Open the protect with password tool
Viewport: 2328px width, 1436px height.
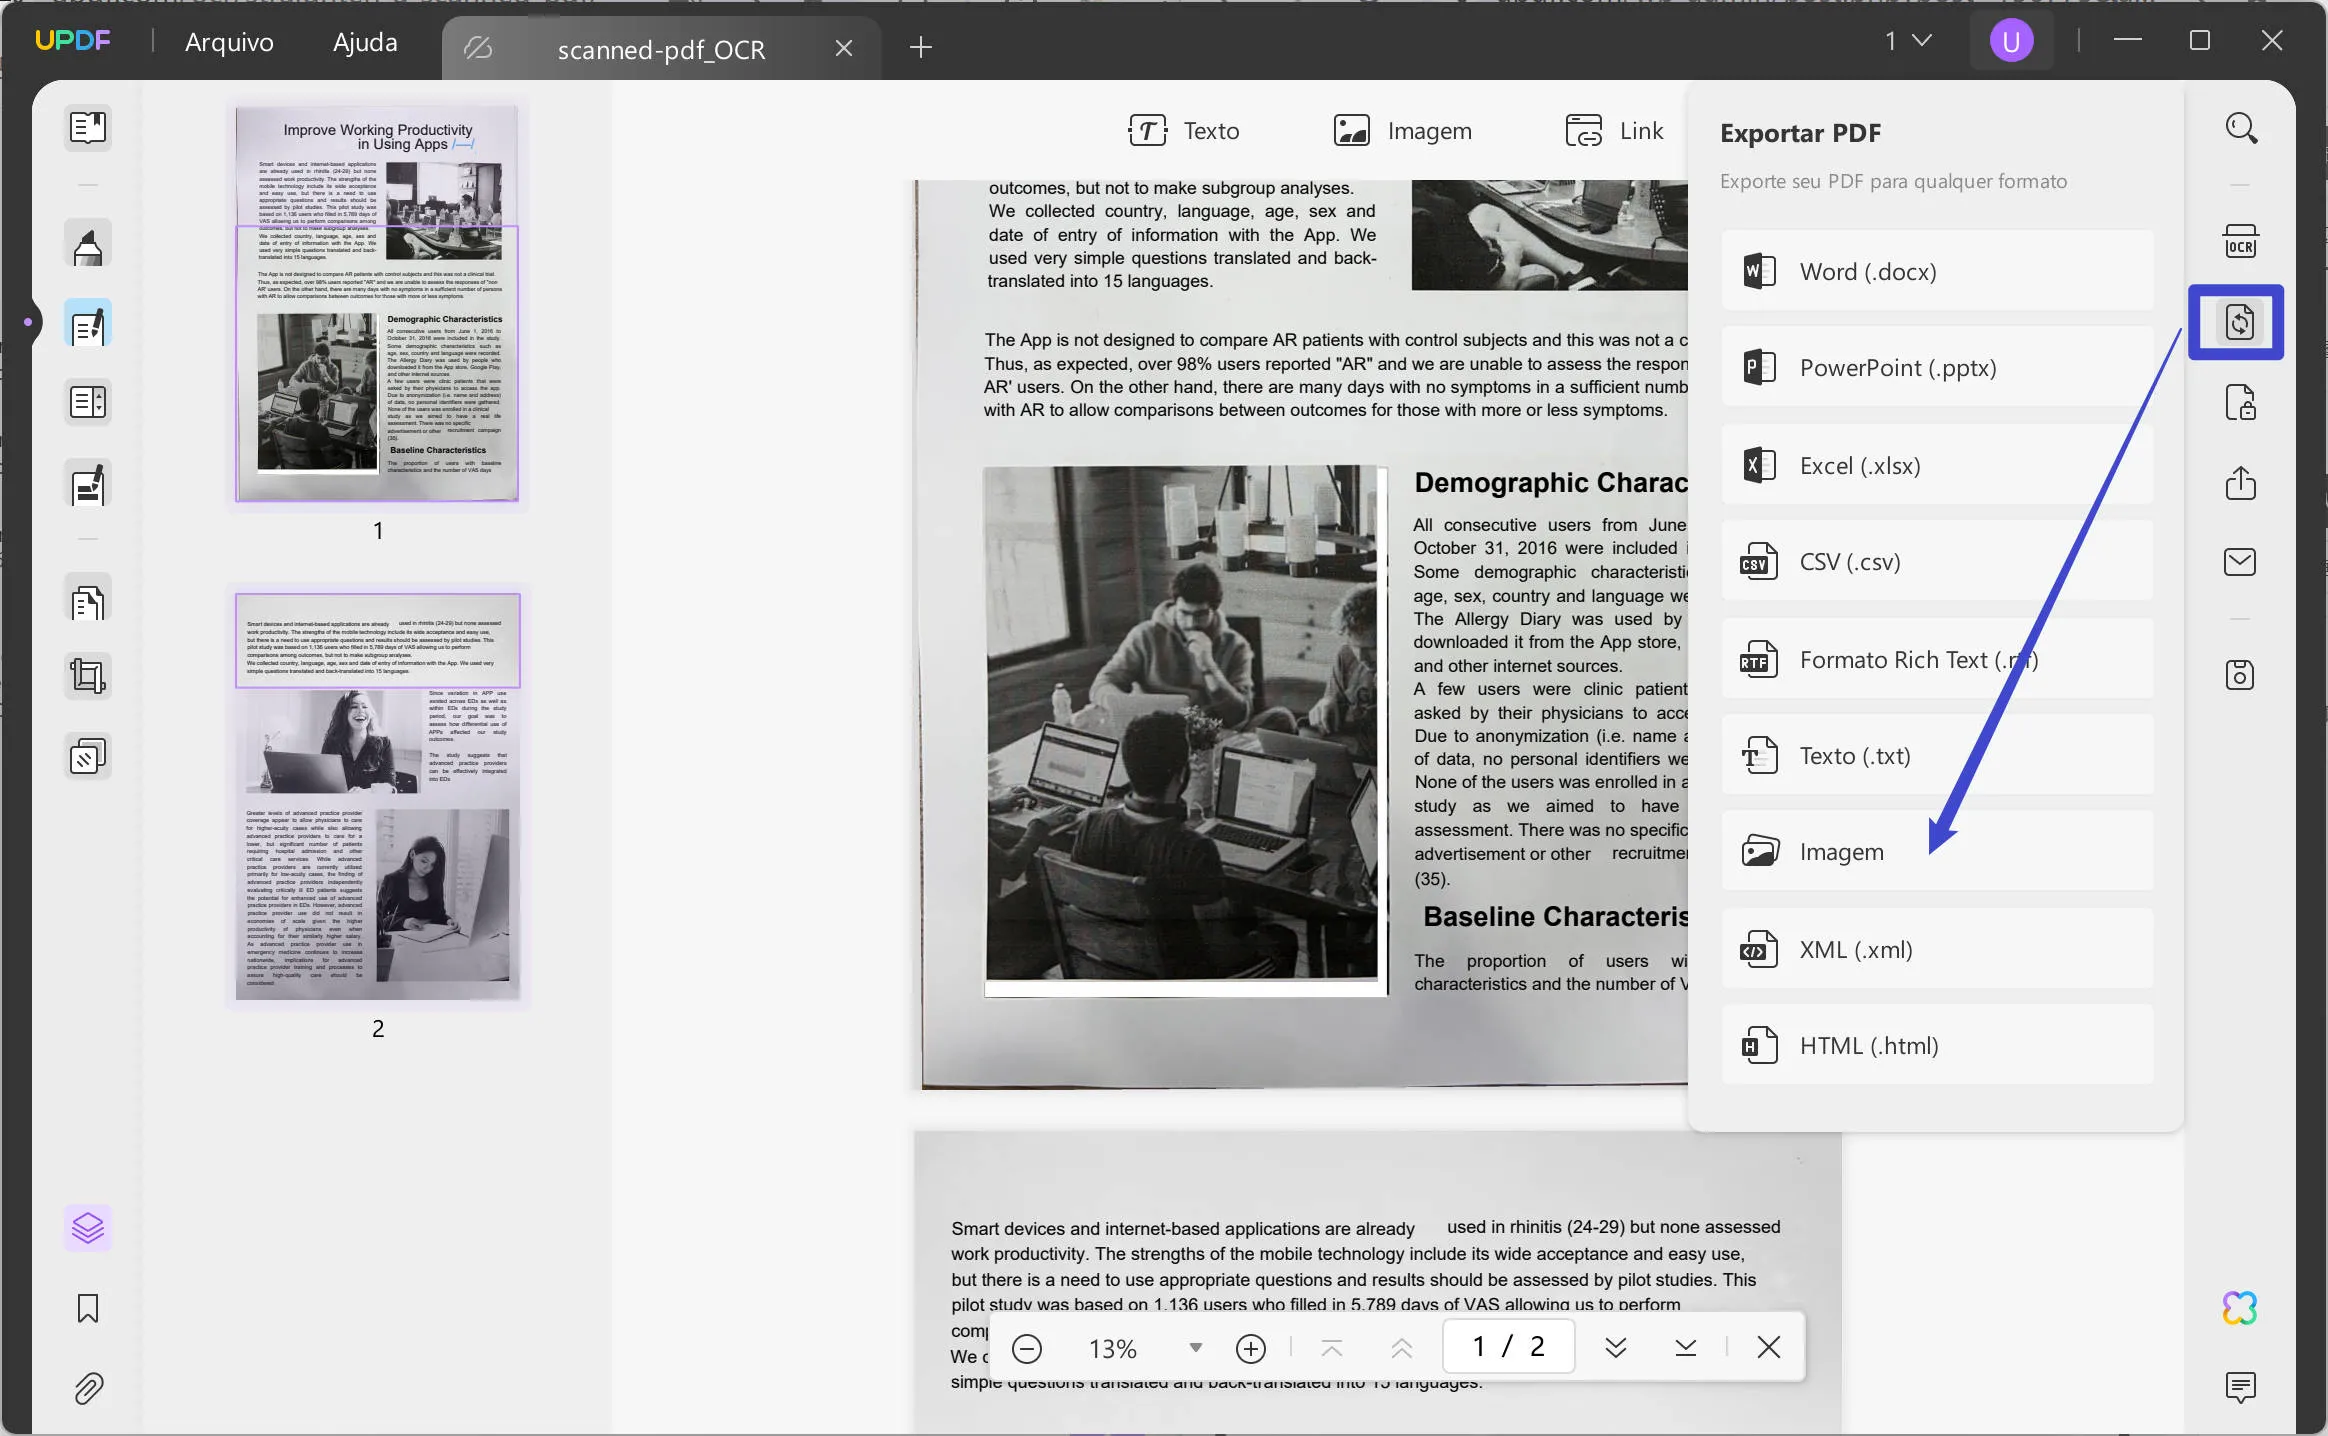pos(2240,403)
